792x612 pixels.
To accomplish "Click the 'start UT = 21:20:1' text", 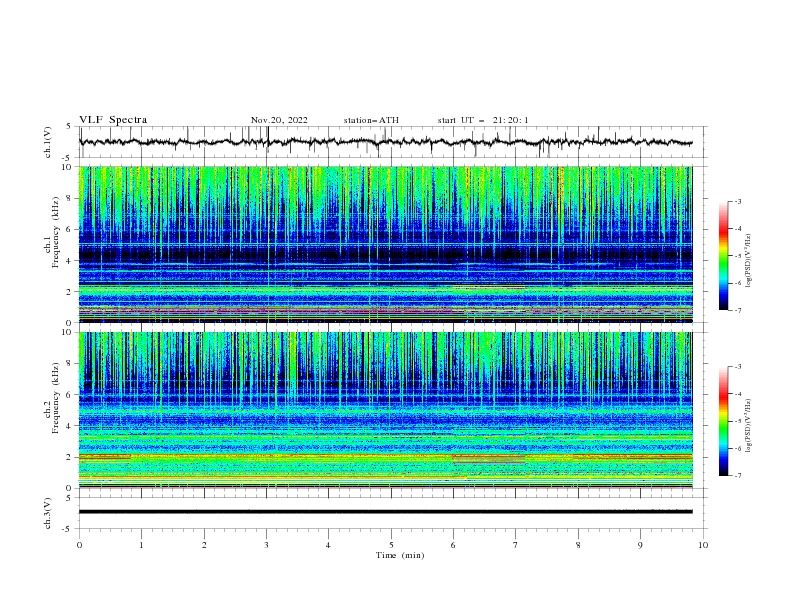I will coord(483,120).
